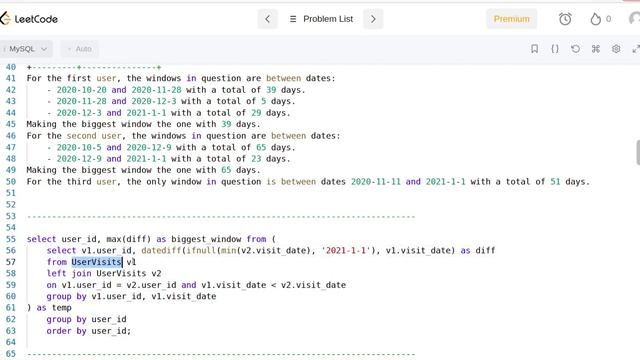Click the Premium button
The height and width of the screenshot is (360, 640).
511,19
